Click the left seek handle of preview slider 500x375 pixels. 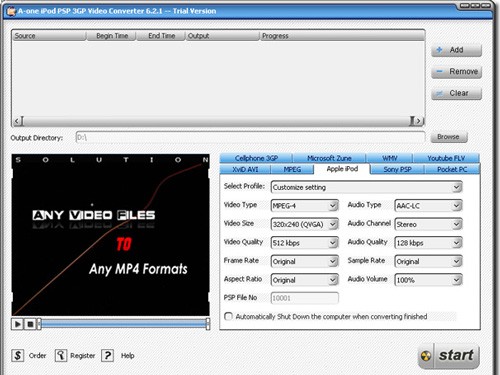tap(39, 324)
